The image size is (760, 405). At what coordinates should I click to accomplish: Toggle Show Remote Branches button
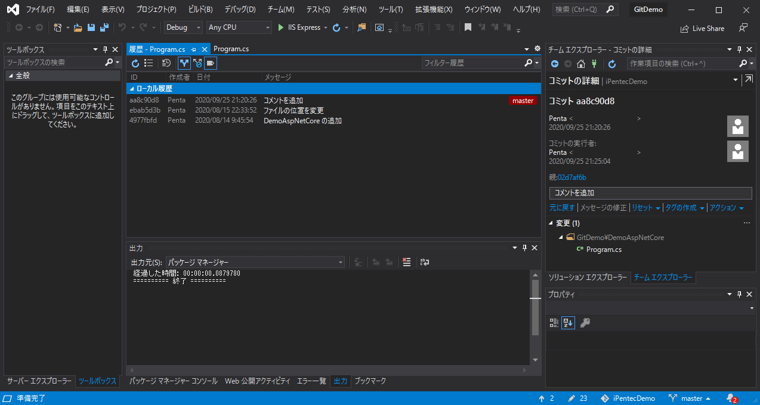[x=197, y=63]
